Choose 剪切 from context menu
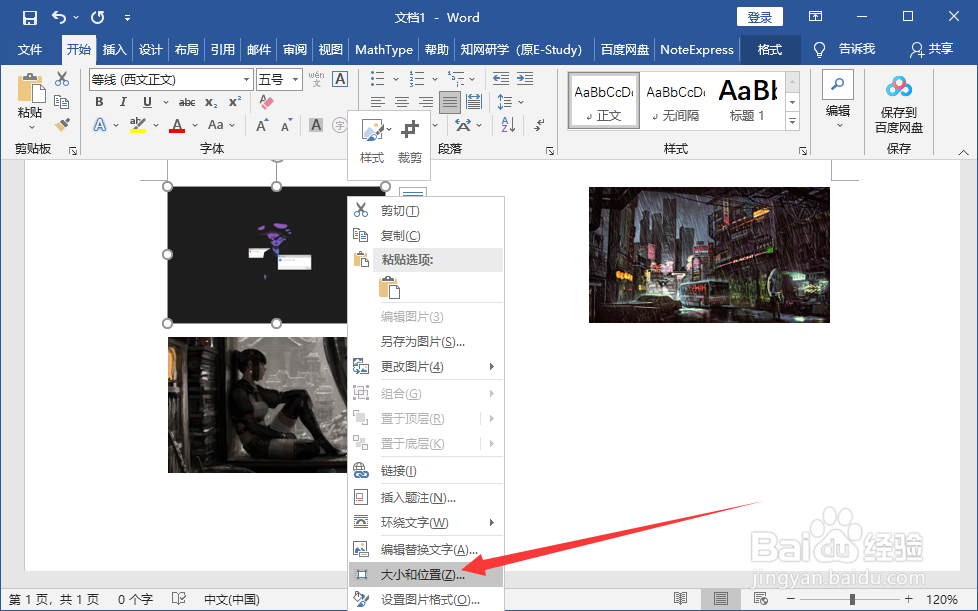The image size is (978, 611). (426, 211)
